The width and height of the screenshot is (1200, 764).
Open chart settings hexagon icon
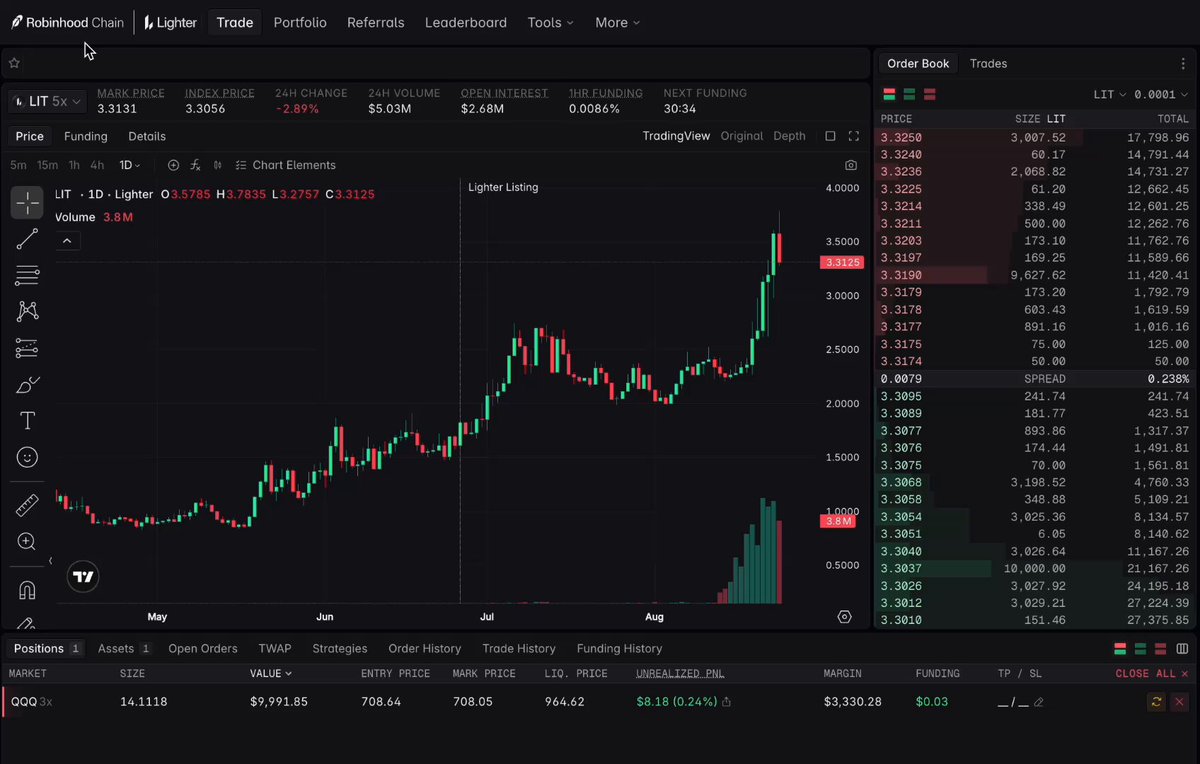[844, 617]
